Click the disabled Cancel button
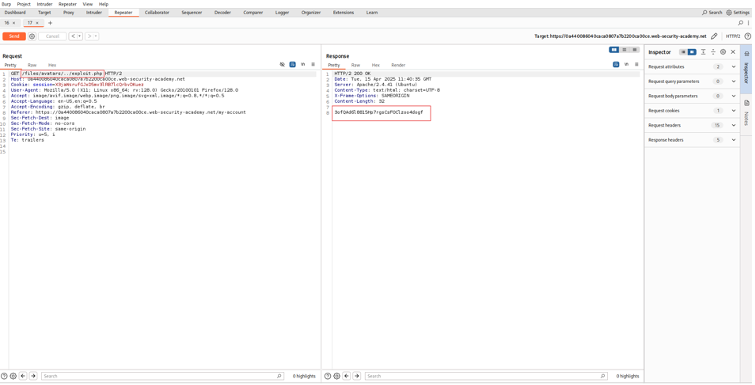Image resolution: width=755 pixels, height=385 pixels. point(52,36)
